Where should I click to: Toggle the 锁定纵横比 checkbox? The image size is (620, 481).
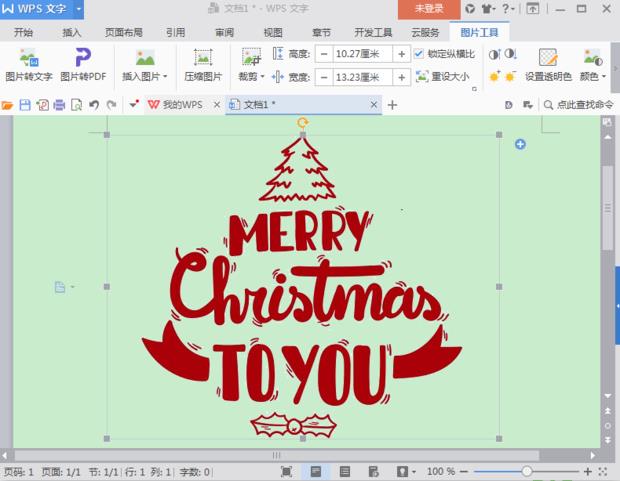pyautogui.click(x=418, y=53)
